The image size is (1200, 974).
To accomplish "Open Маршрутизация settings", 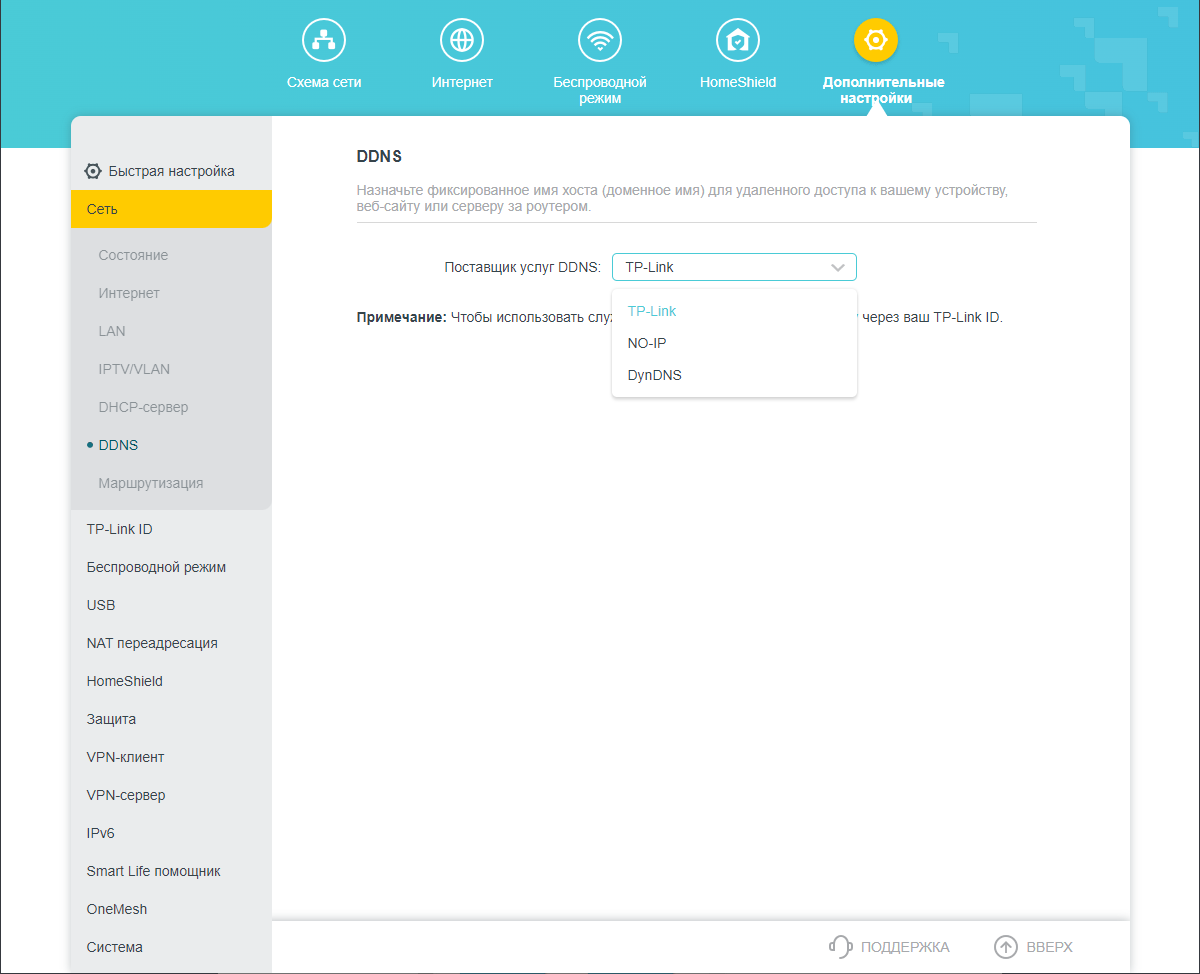I will [x=151, y=483].
